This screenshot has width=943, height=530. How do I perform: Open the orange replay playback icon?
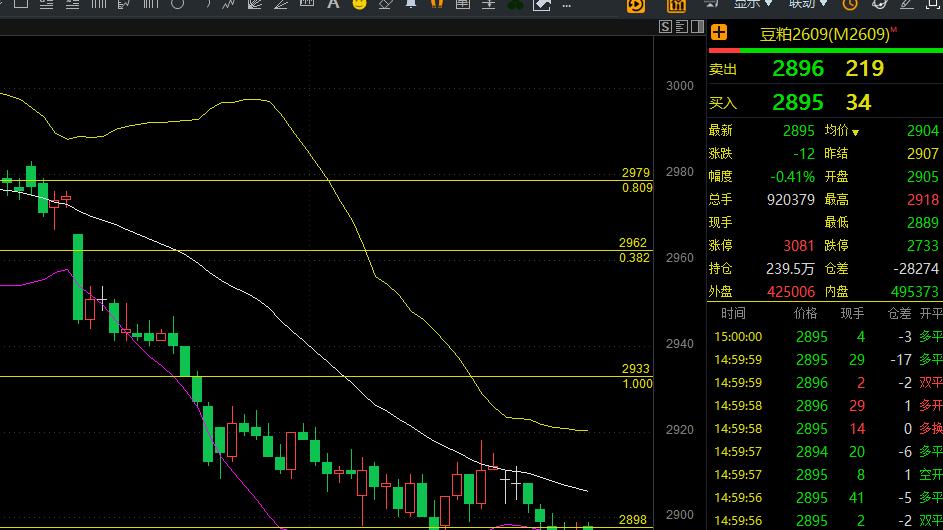coord(636,5)
